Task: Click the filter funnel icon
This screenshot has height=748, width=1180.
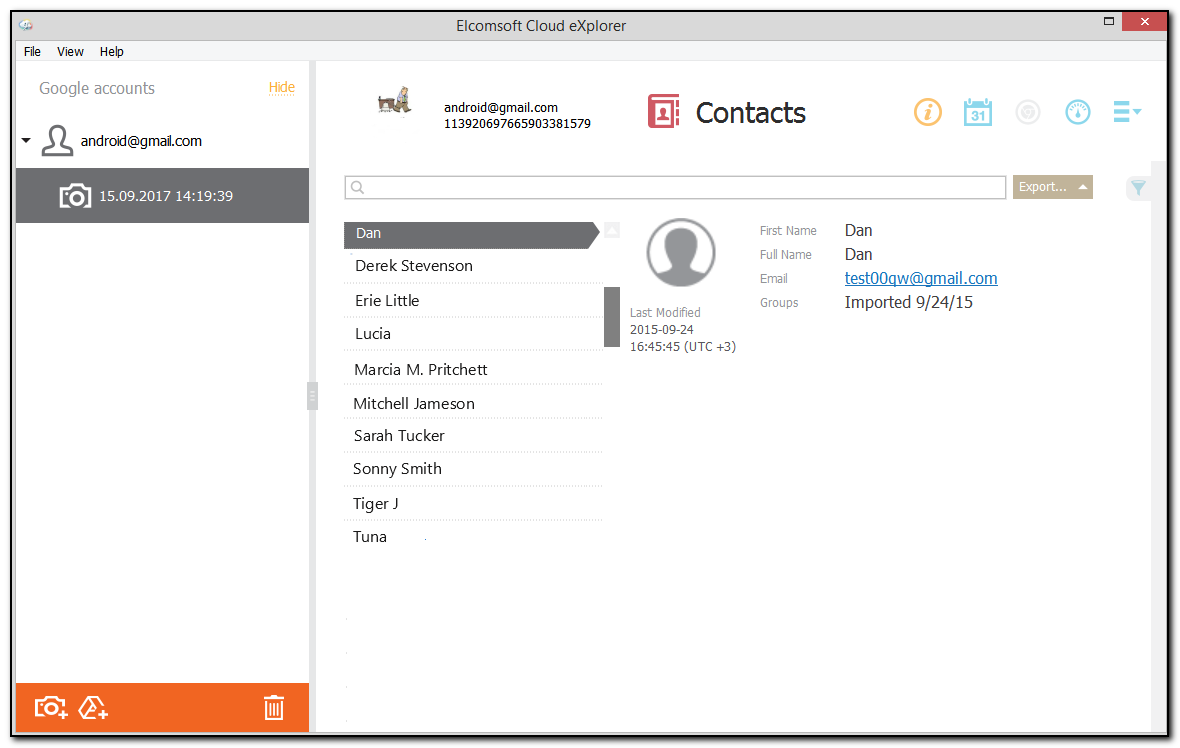Action: coord(1138,187)
